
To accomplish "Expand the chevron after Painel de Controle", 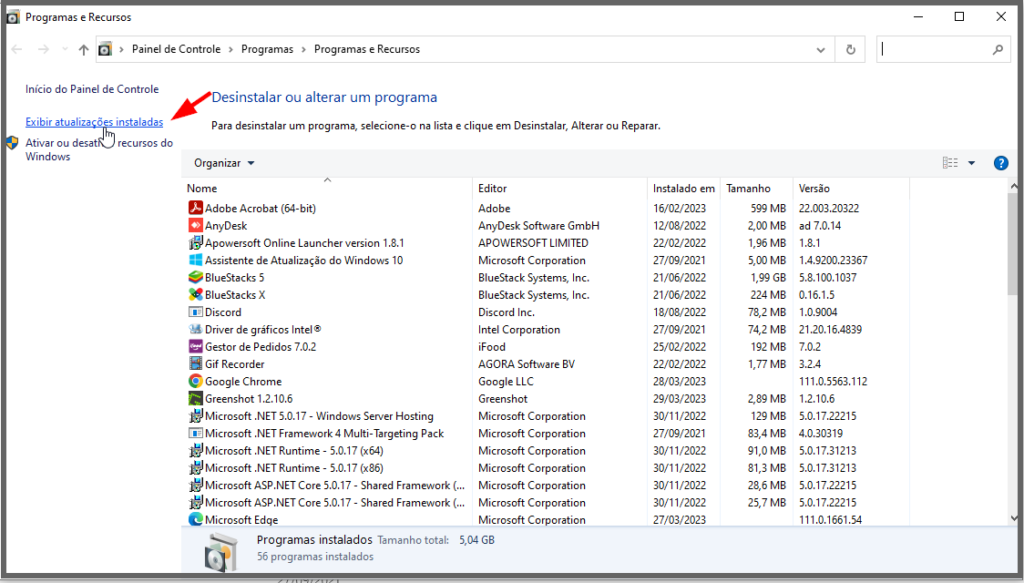I will tap(231, 50).
